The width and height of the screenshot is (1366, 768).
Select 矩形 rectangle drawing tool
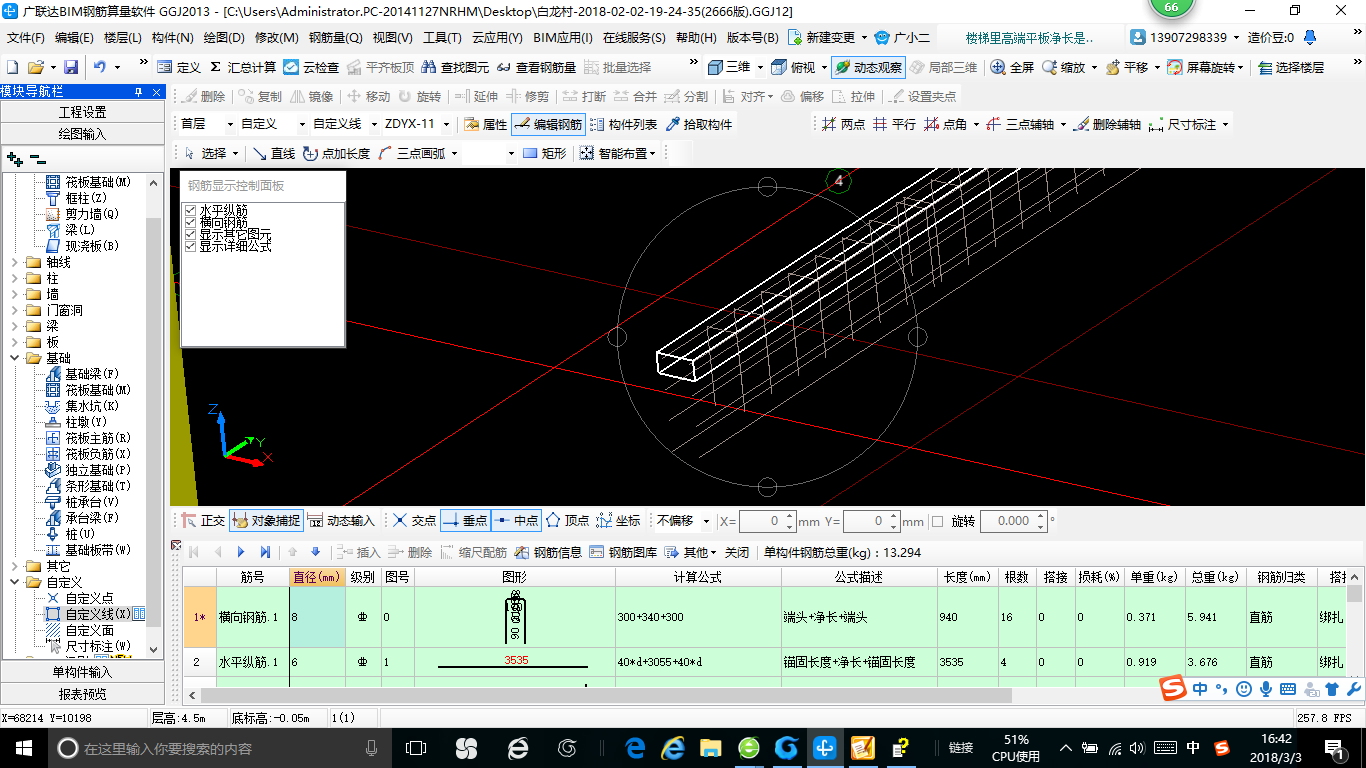545,153
